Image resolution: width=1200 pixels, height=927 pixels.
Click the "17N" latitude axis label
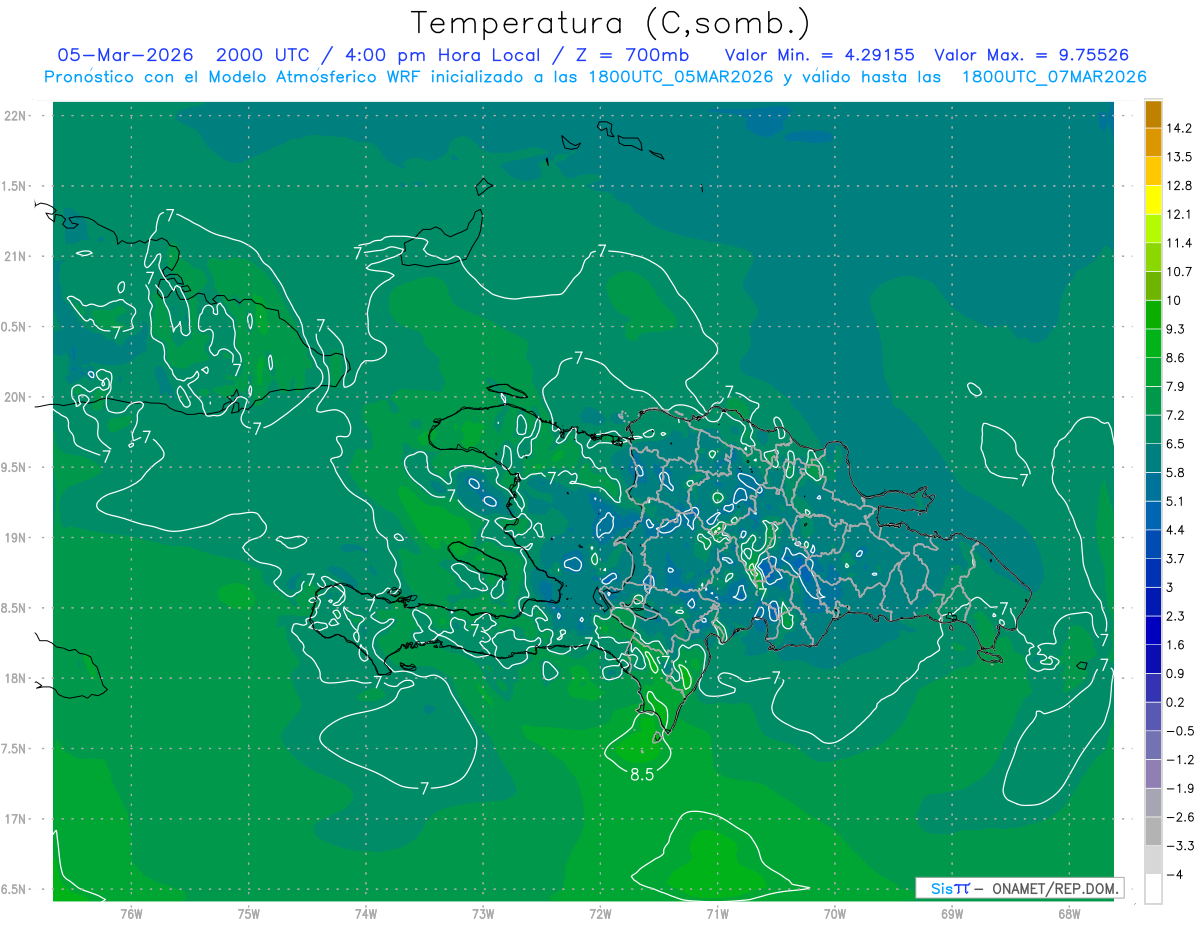pyautogui.click(x=16, y=819)
